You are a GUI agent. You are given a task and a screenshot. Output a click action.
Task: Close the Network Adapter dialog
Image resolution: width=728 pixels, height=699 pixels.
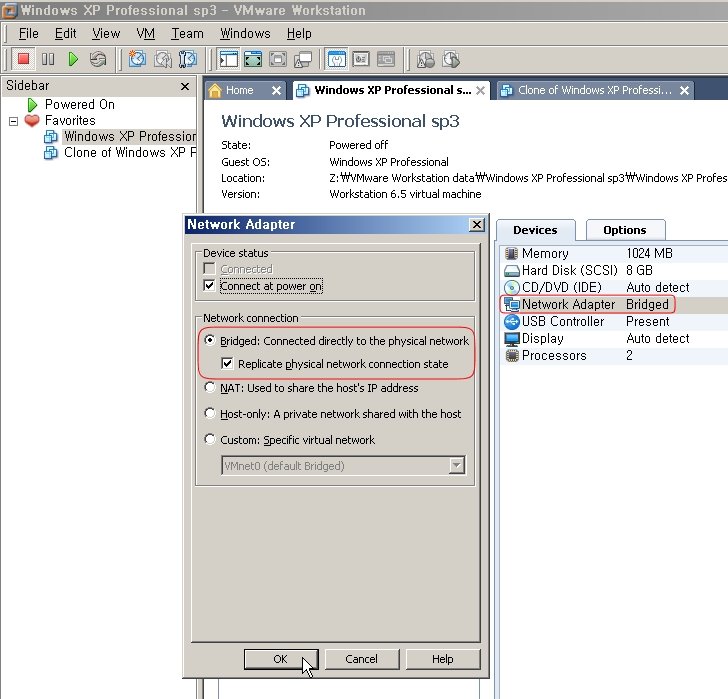[476, 225]
